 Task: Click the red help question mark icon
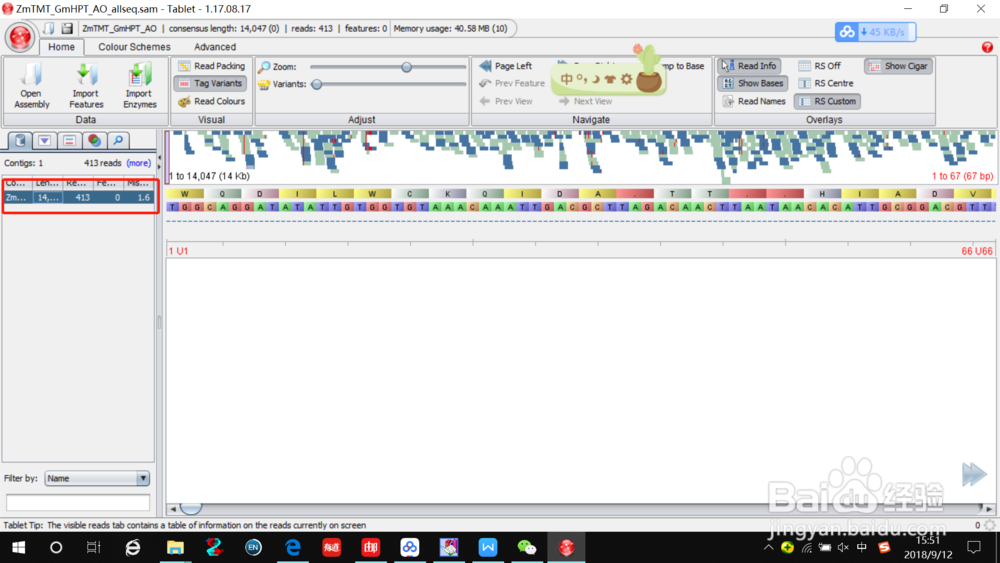click(987, 47)
